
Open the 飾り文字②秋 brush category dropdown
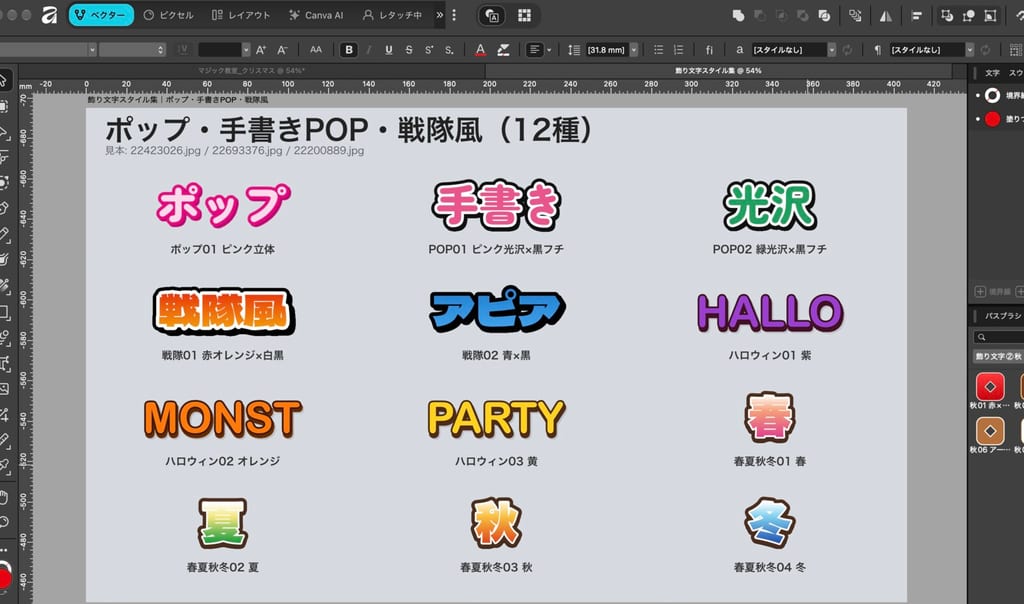[x=998, y=357]
